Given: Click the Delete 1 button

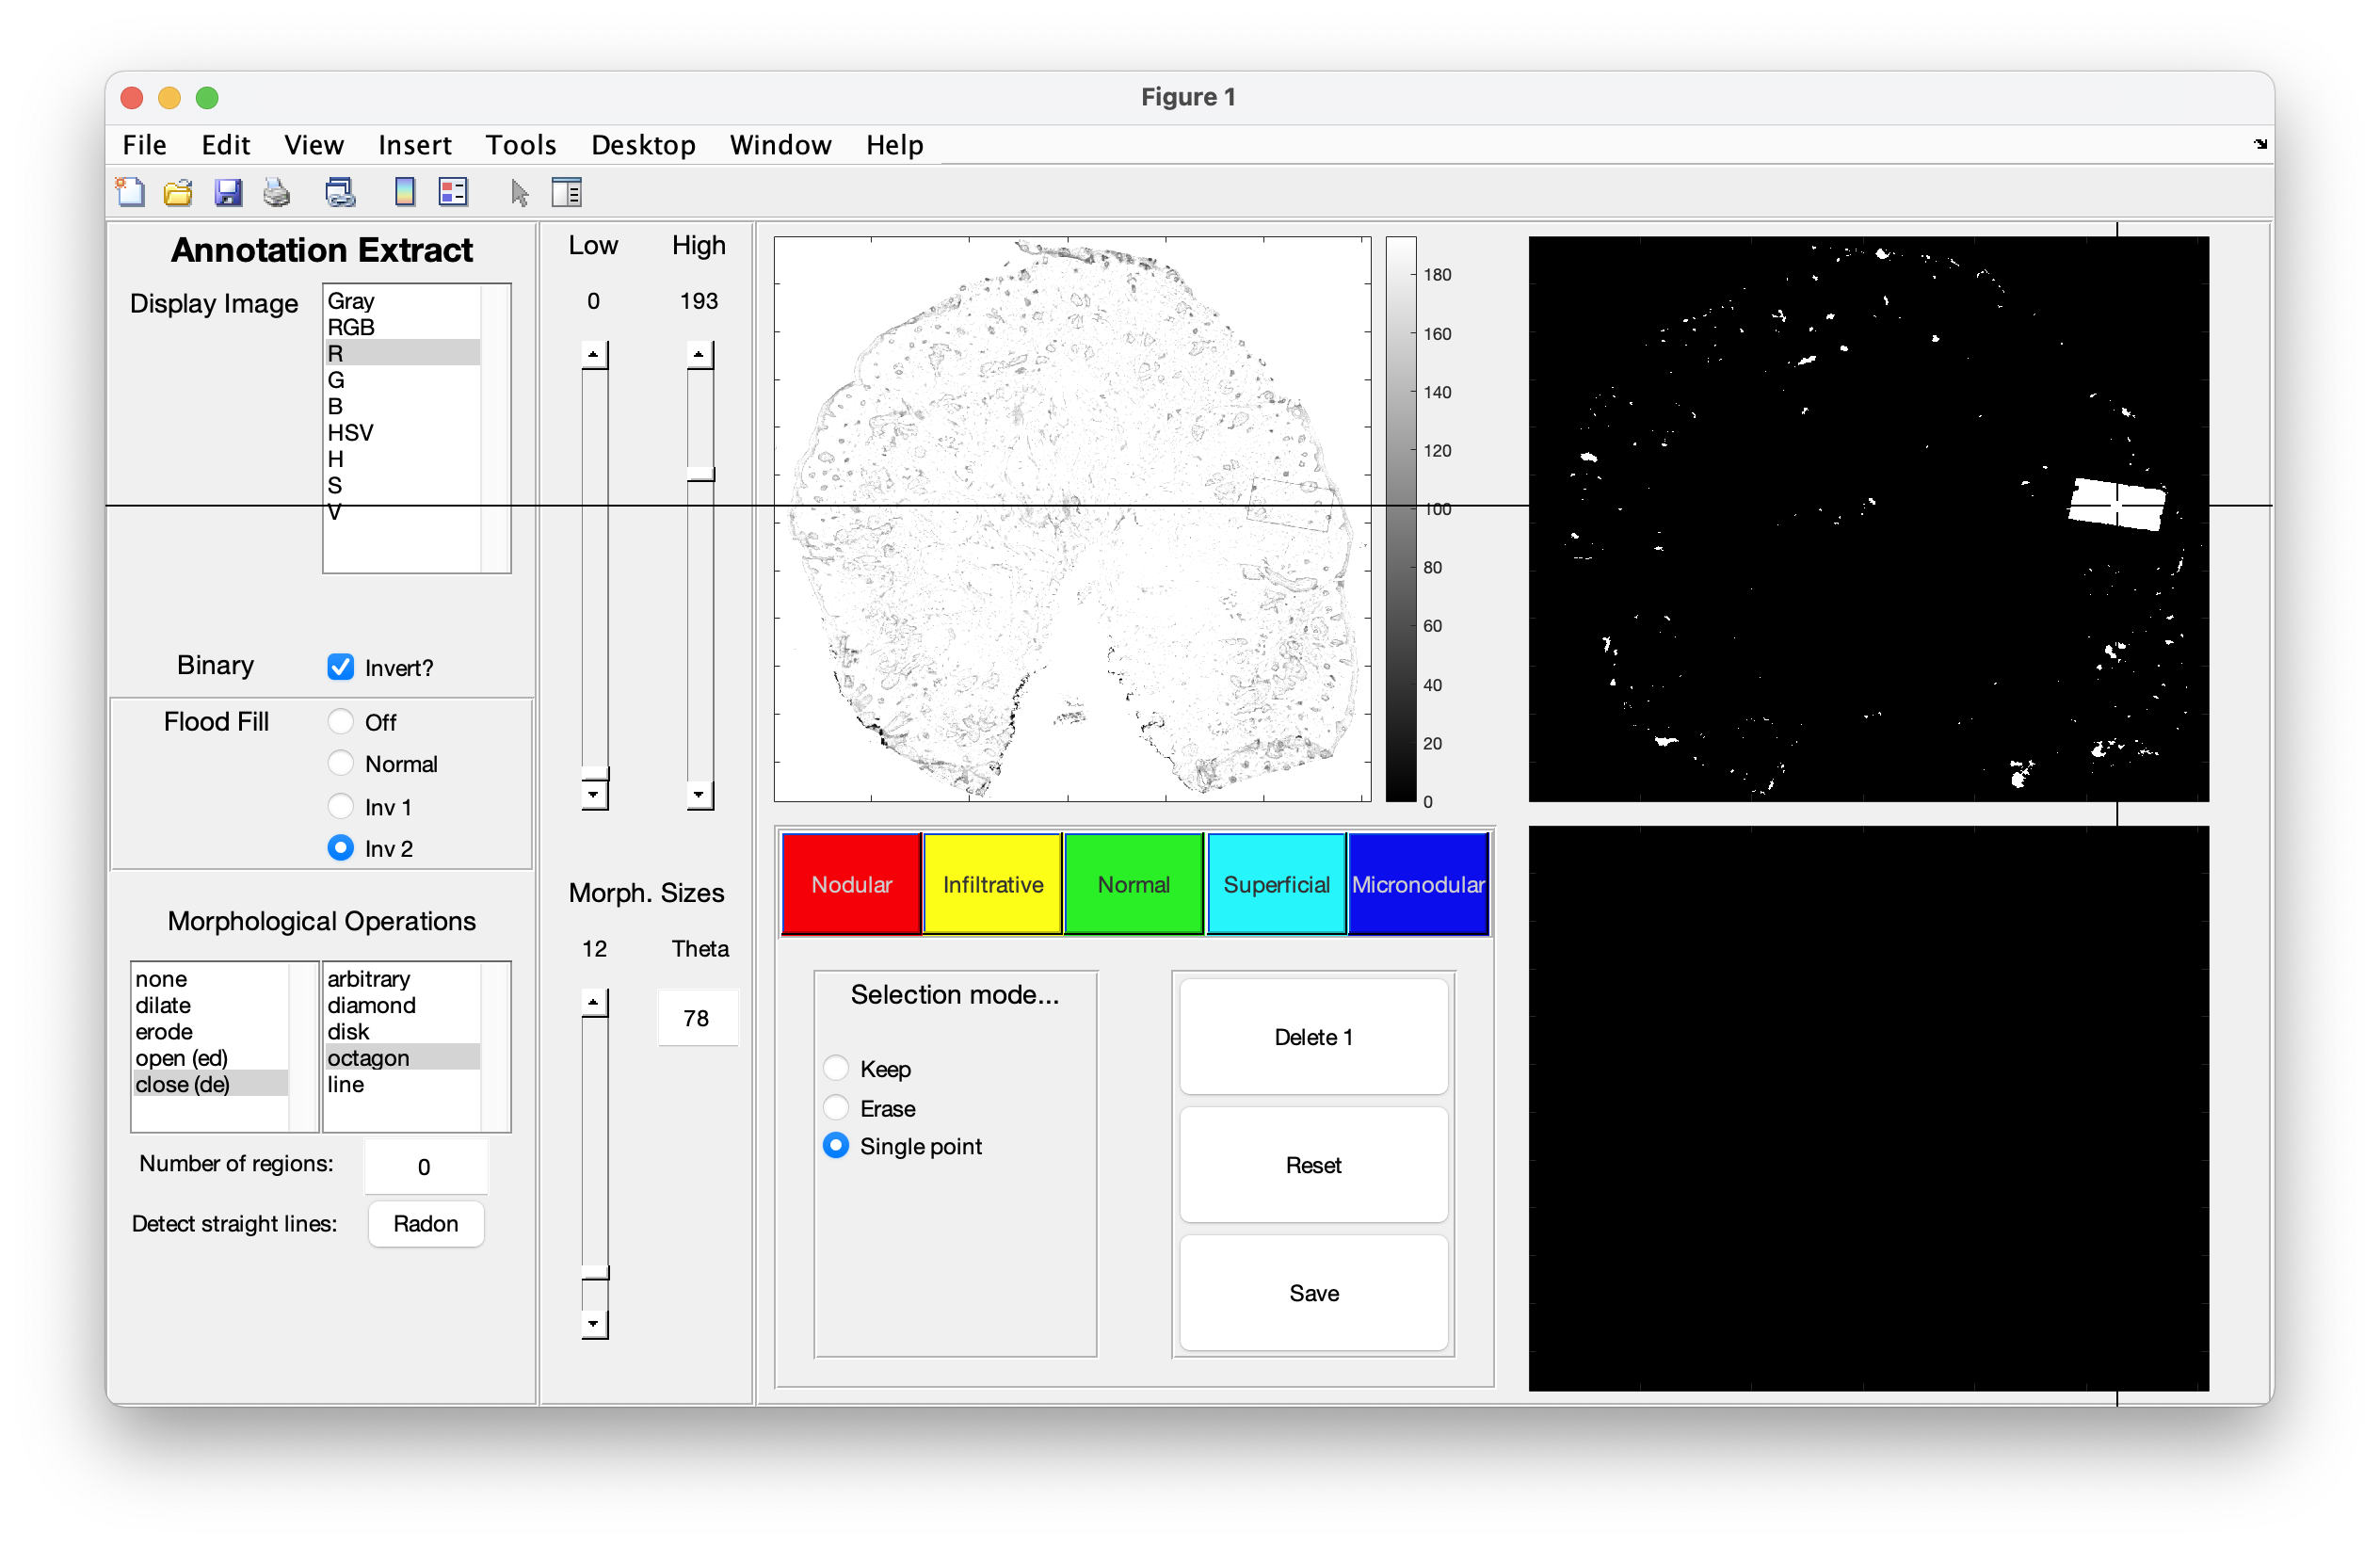Looking at the screenshot, I should point(1313,1037).
